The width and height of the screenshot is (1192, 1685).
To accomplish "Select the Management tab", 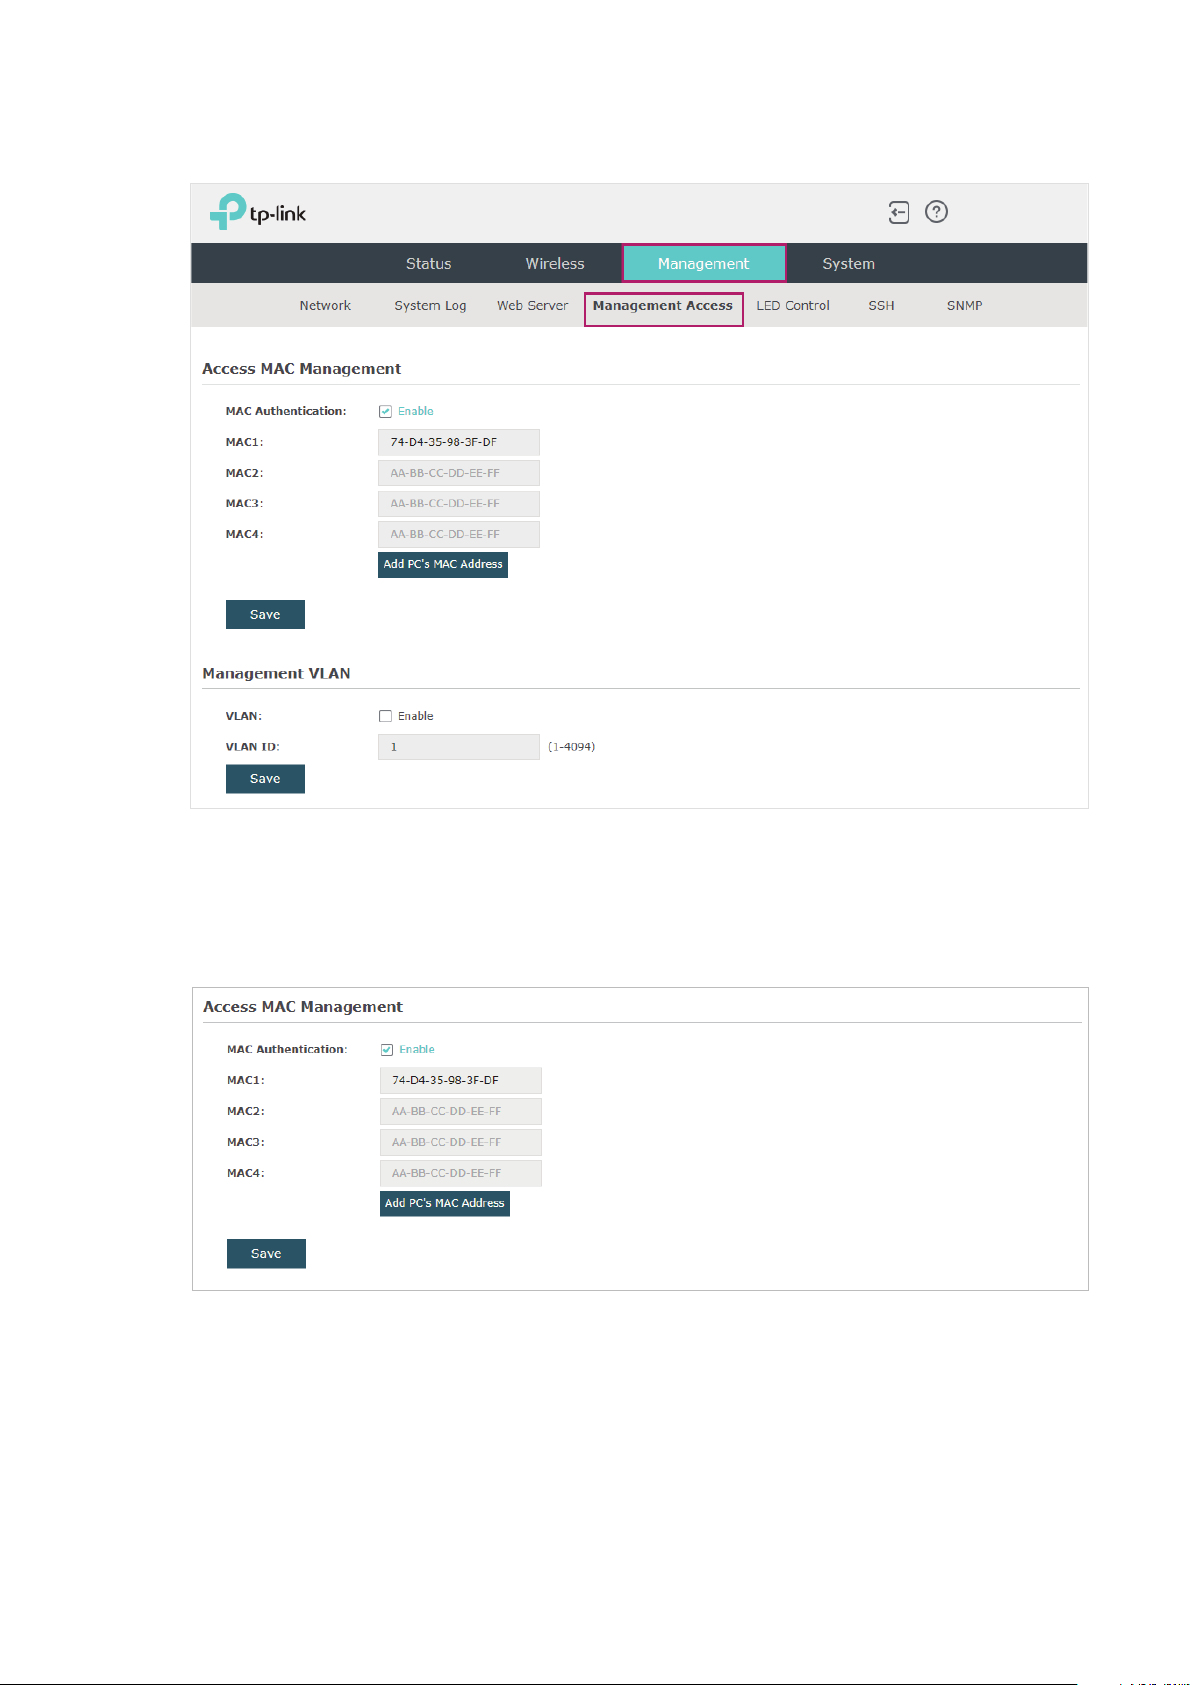I will point(704,264).
